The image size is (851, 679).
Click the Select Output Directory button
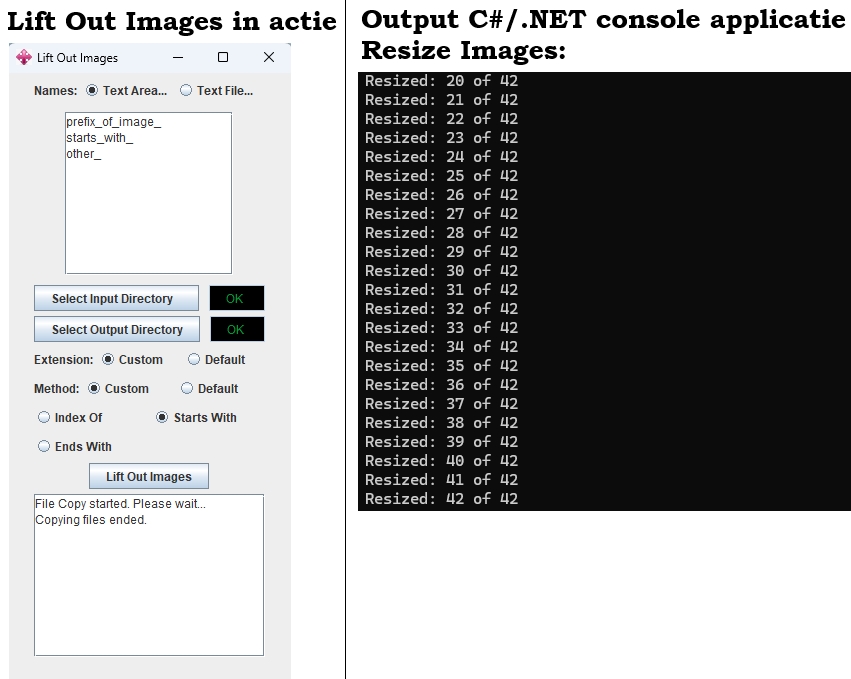click(x=117, y=329)
